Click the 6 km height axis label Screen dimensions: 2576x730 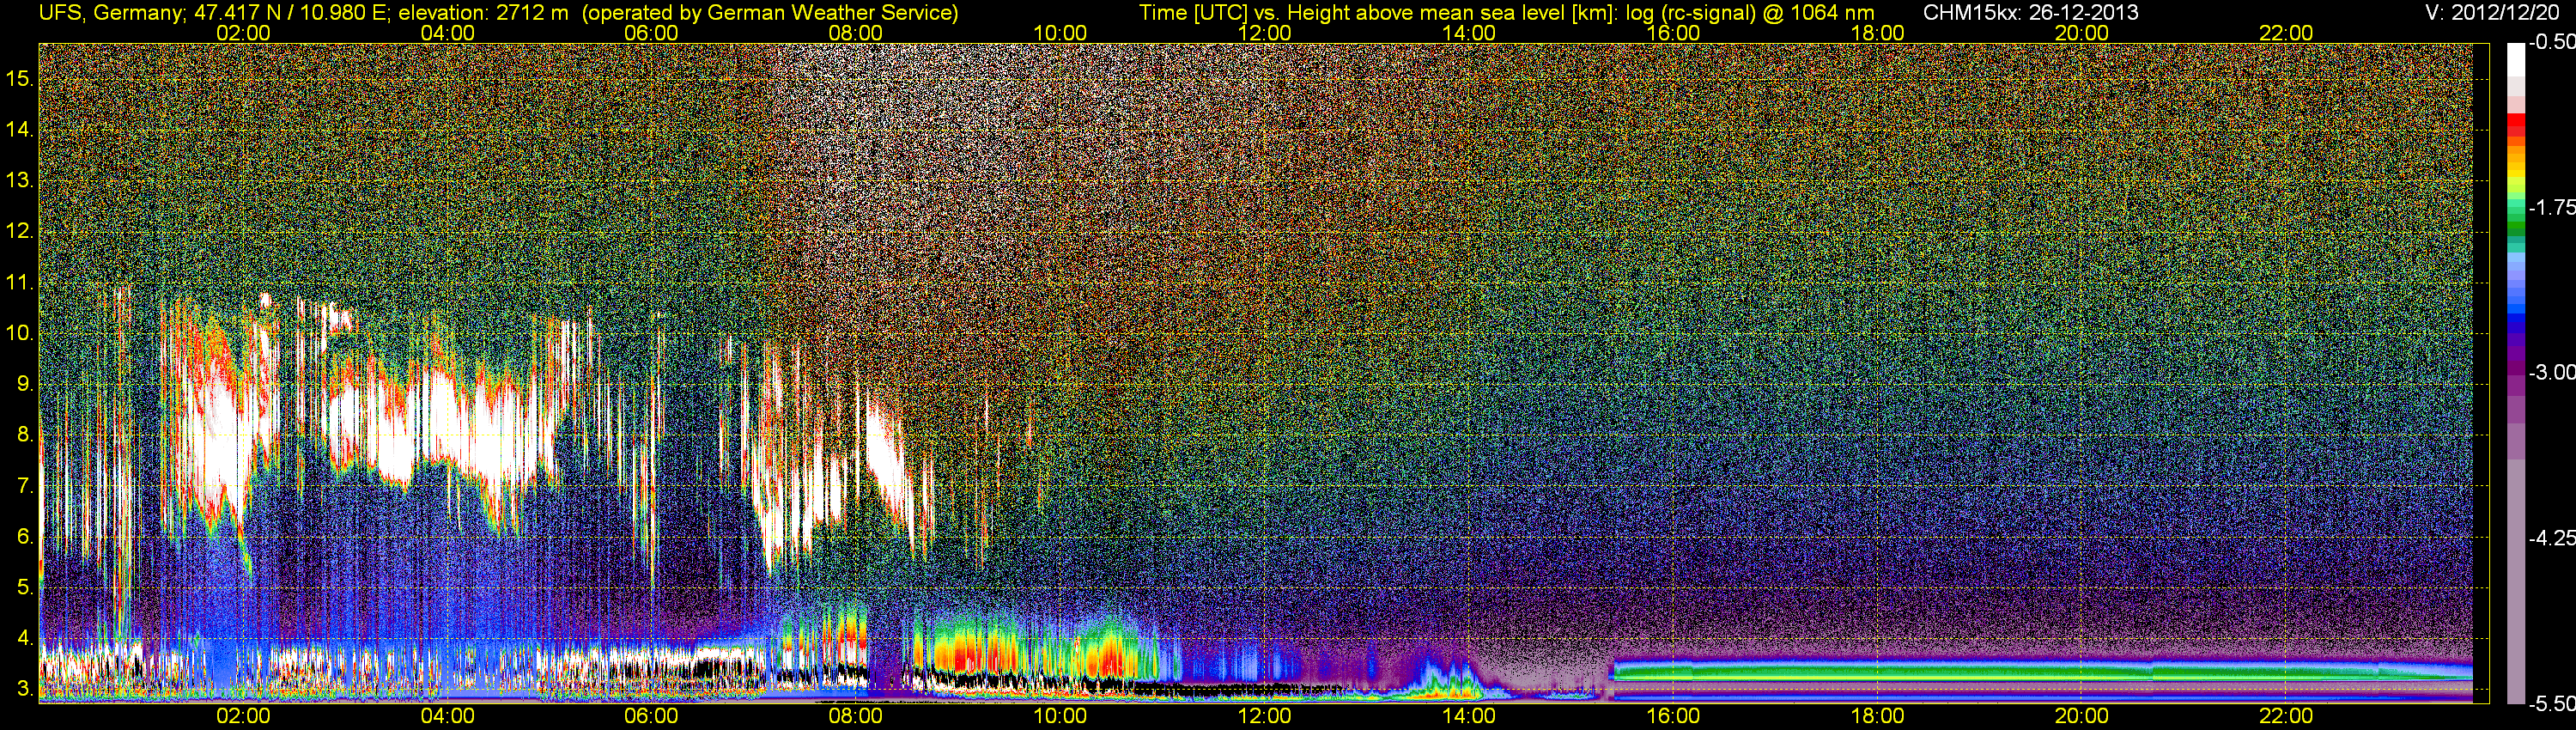tap(25, 537)
